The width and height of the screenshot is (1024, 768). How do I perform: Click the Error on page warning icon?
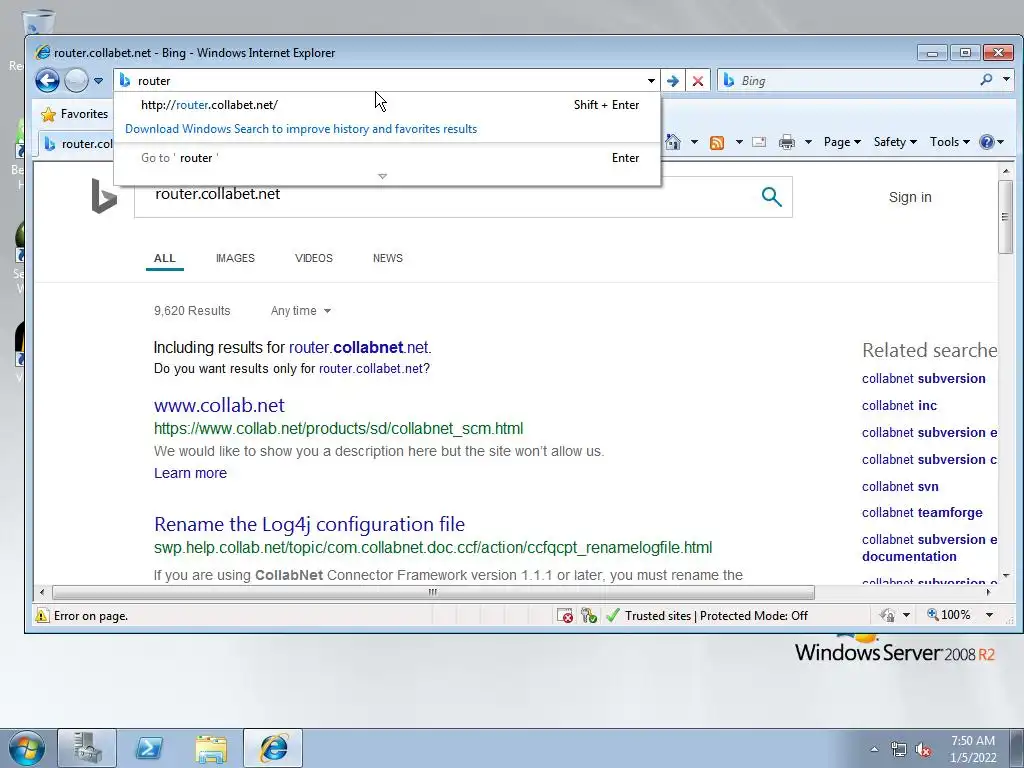(42, 615)
